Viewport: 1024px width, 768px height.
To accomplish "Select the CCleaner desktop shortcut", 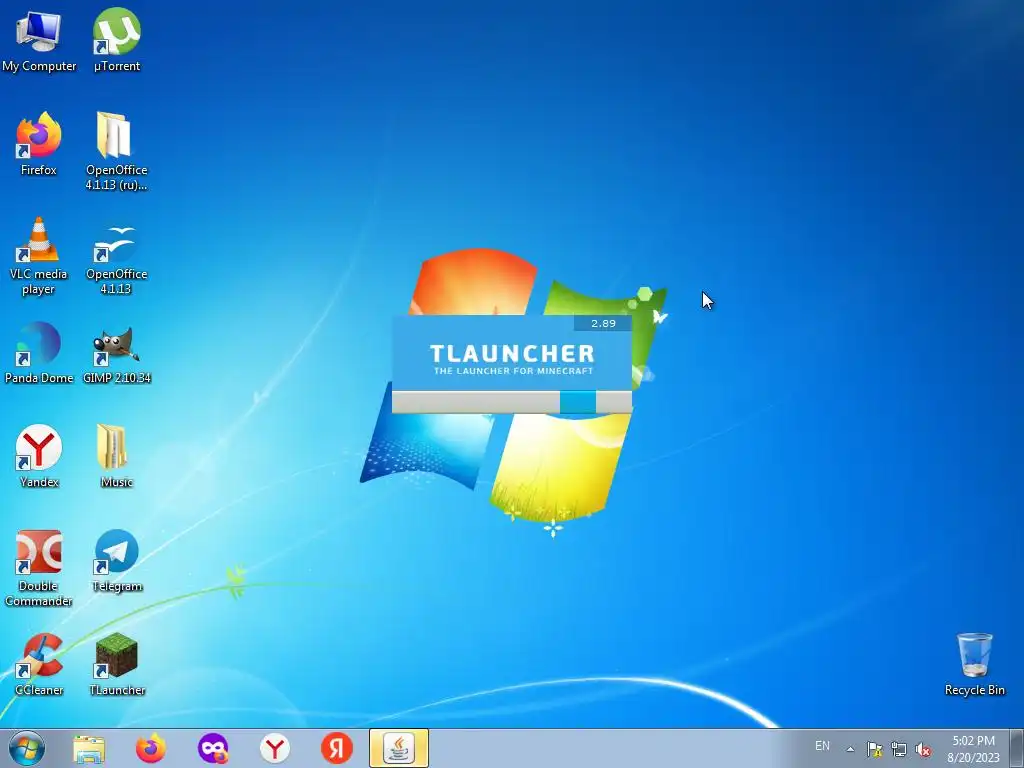I will tap(39, 665).
